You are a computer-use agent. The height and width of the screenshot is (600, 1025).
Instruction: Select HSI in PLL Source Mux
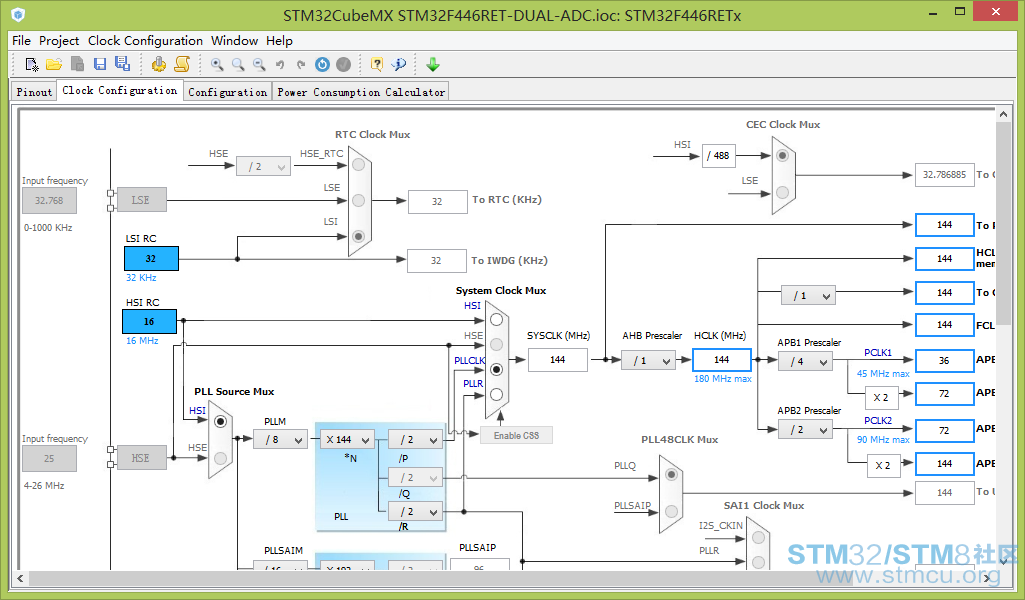(220, 422)
